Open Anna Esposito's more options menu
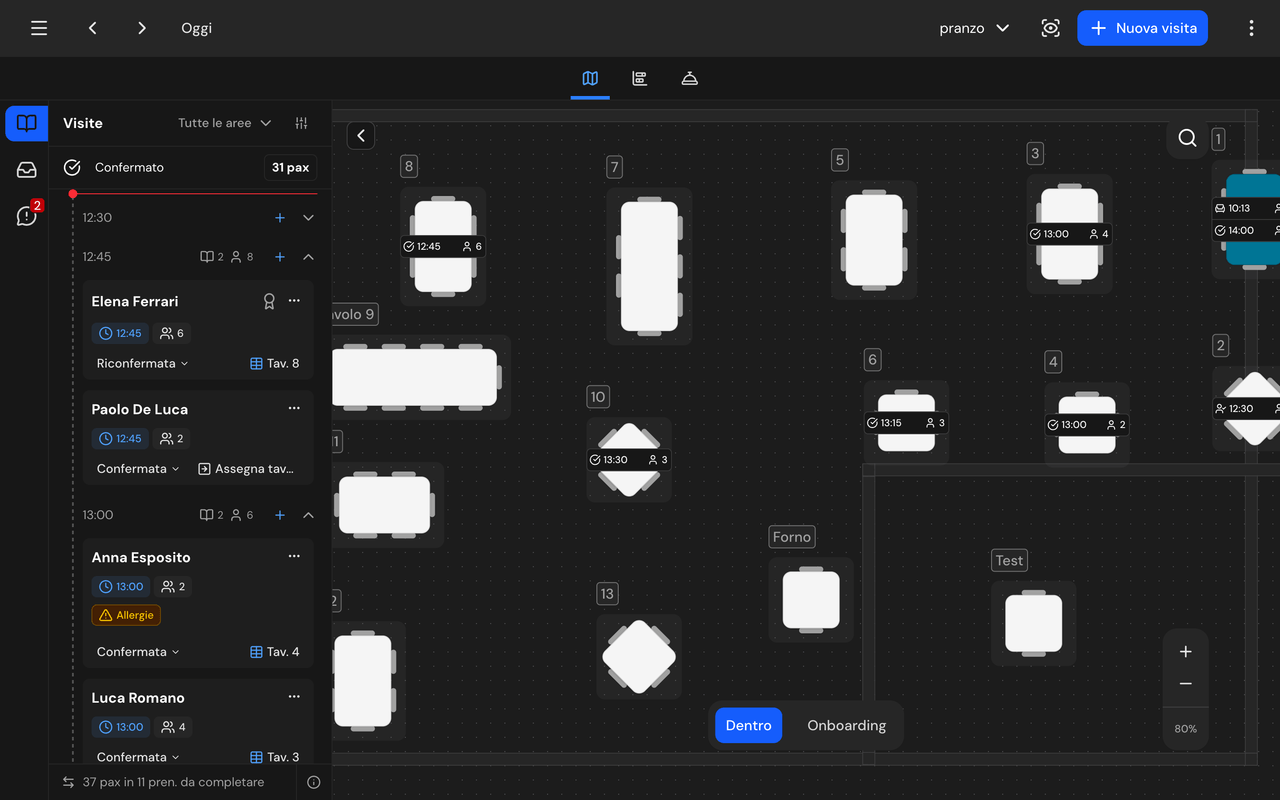Image resolution: width=1280 pixels, height=800 pixels. coord(294,557)
